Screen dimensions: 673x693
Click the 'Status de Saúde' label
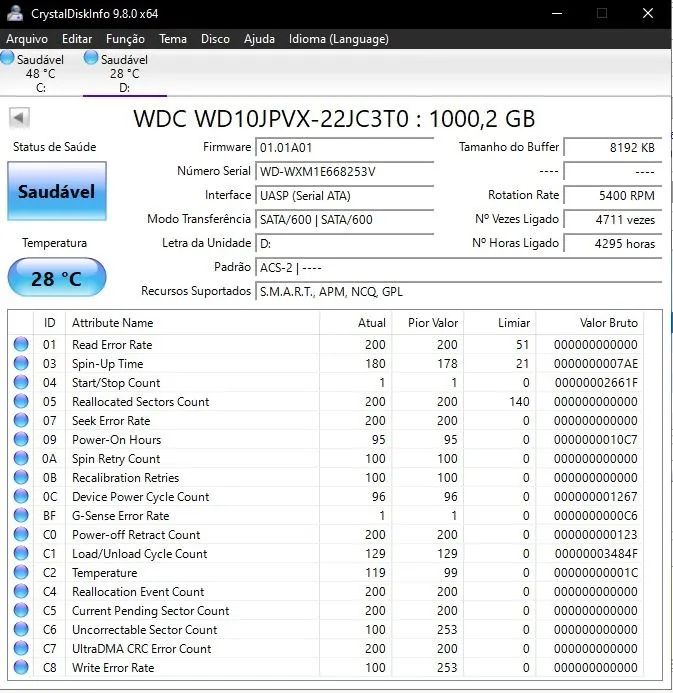(x=54, y=147)
